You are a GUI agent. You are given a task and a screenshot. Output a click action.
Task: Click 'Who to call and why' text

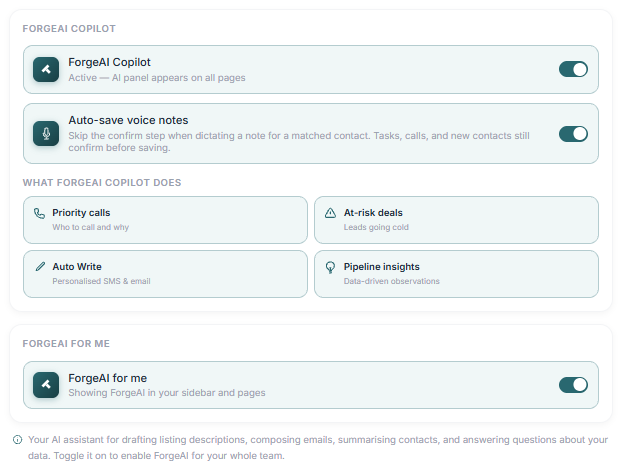pyautogui.click(x=90, y=227)
